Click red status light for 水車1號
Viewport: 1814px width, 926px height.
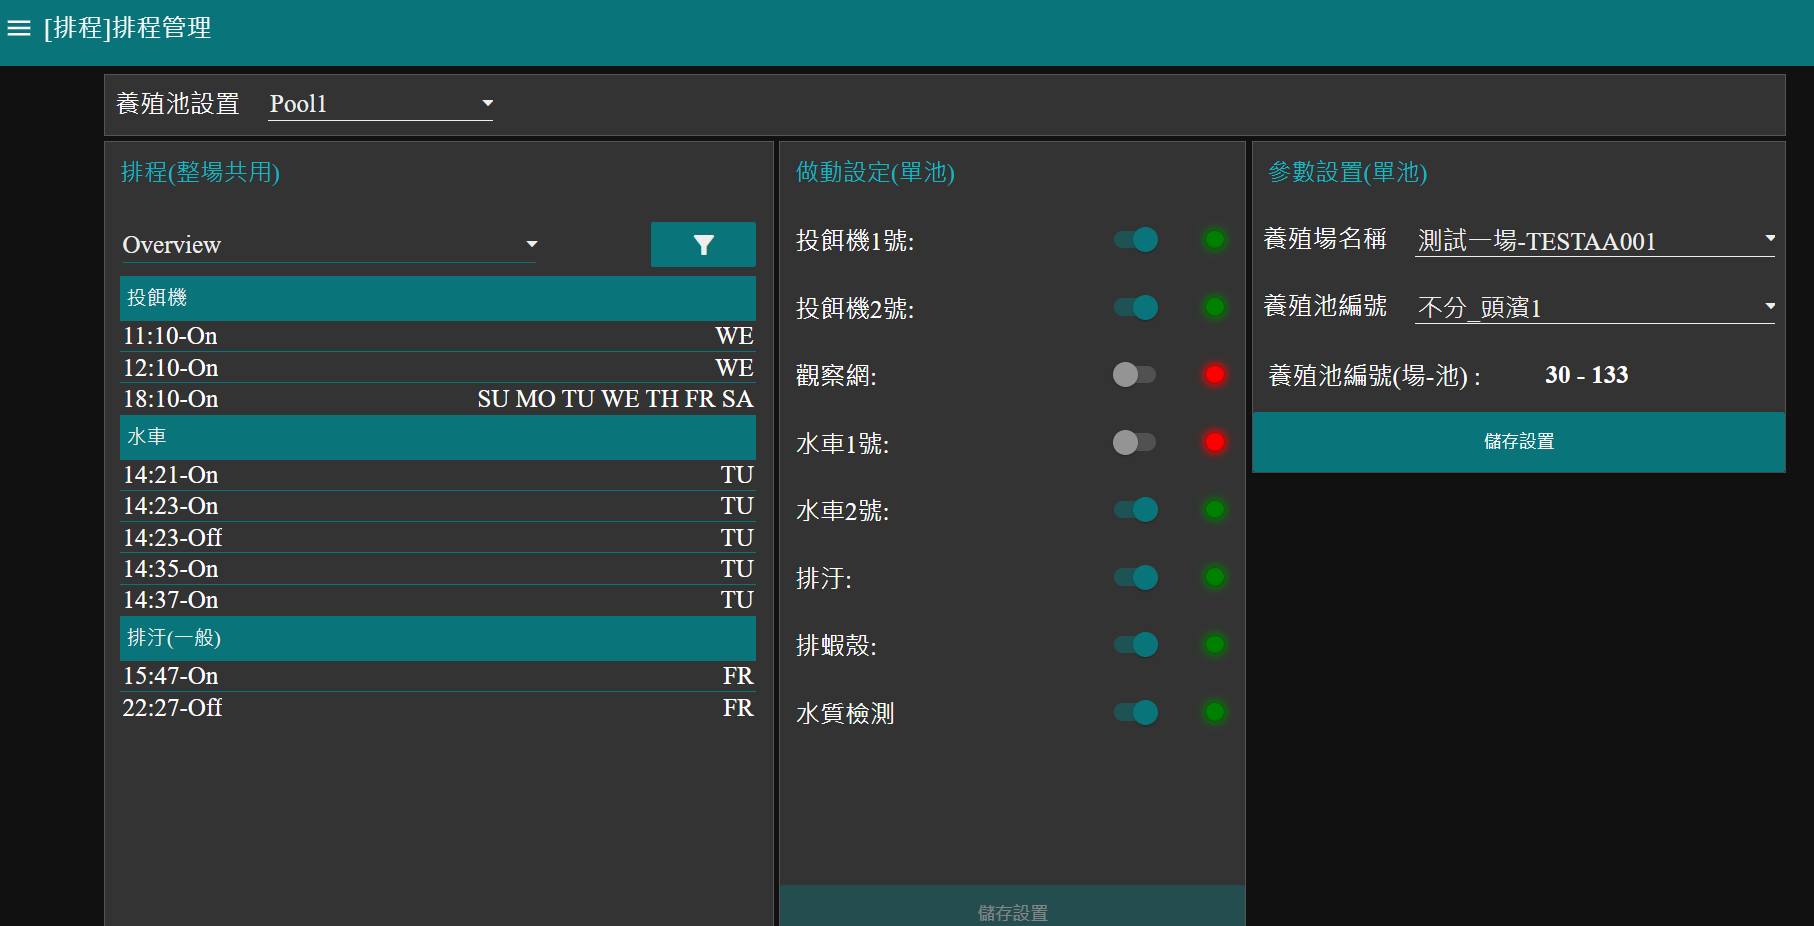click(1214, 442)
